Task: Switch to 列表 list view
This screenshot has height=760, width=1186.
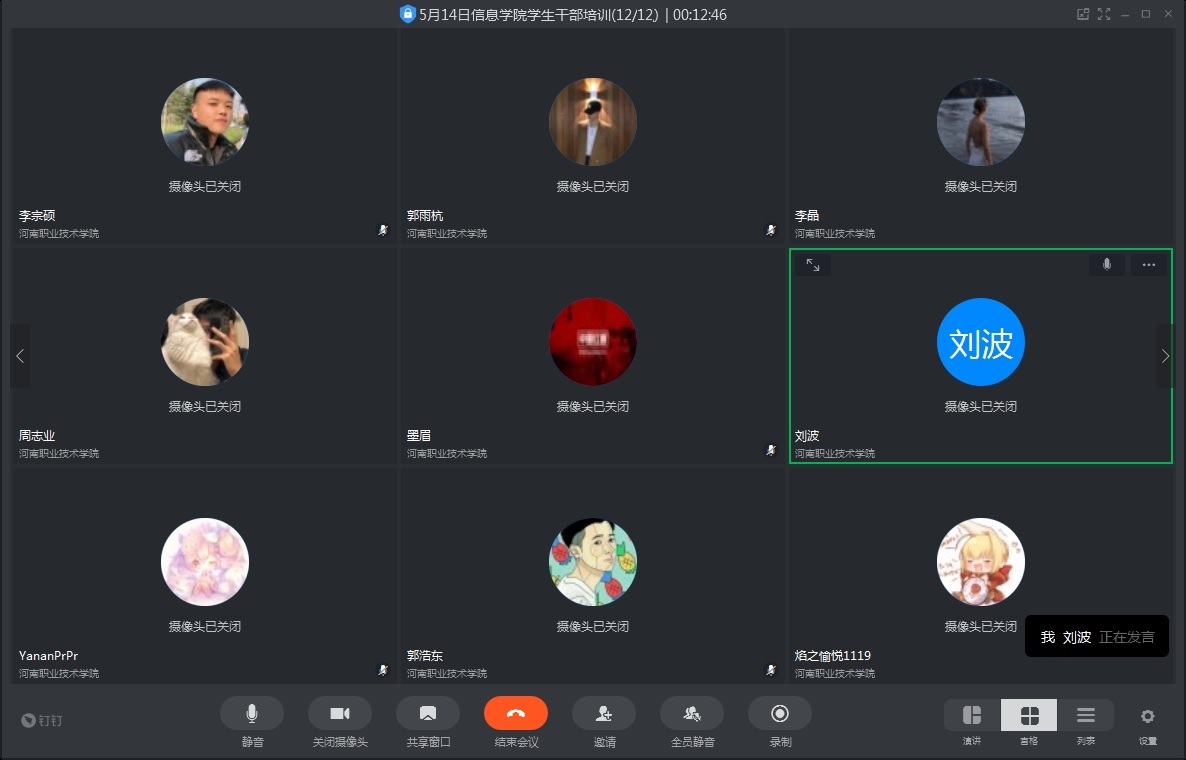Action: 1086,716
